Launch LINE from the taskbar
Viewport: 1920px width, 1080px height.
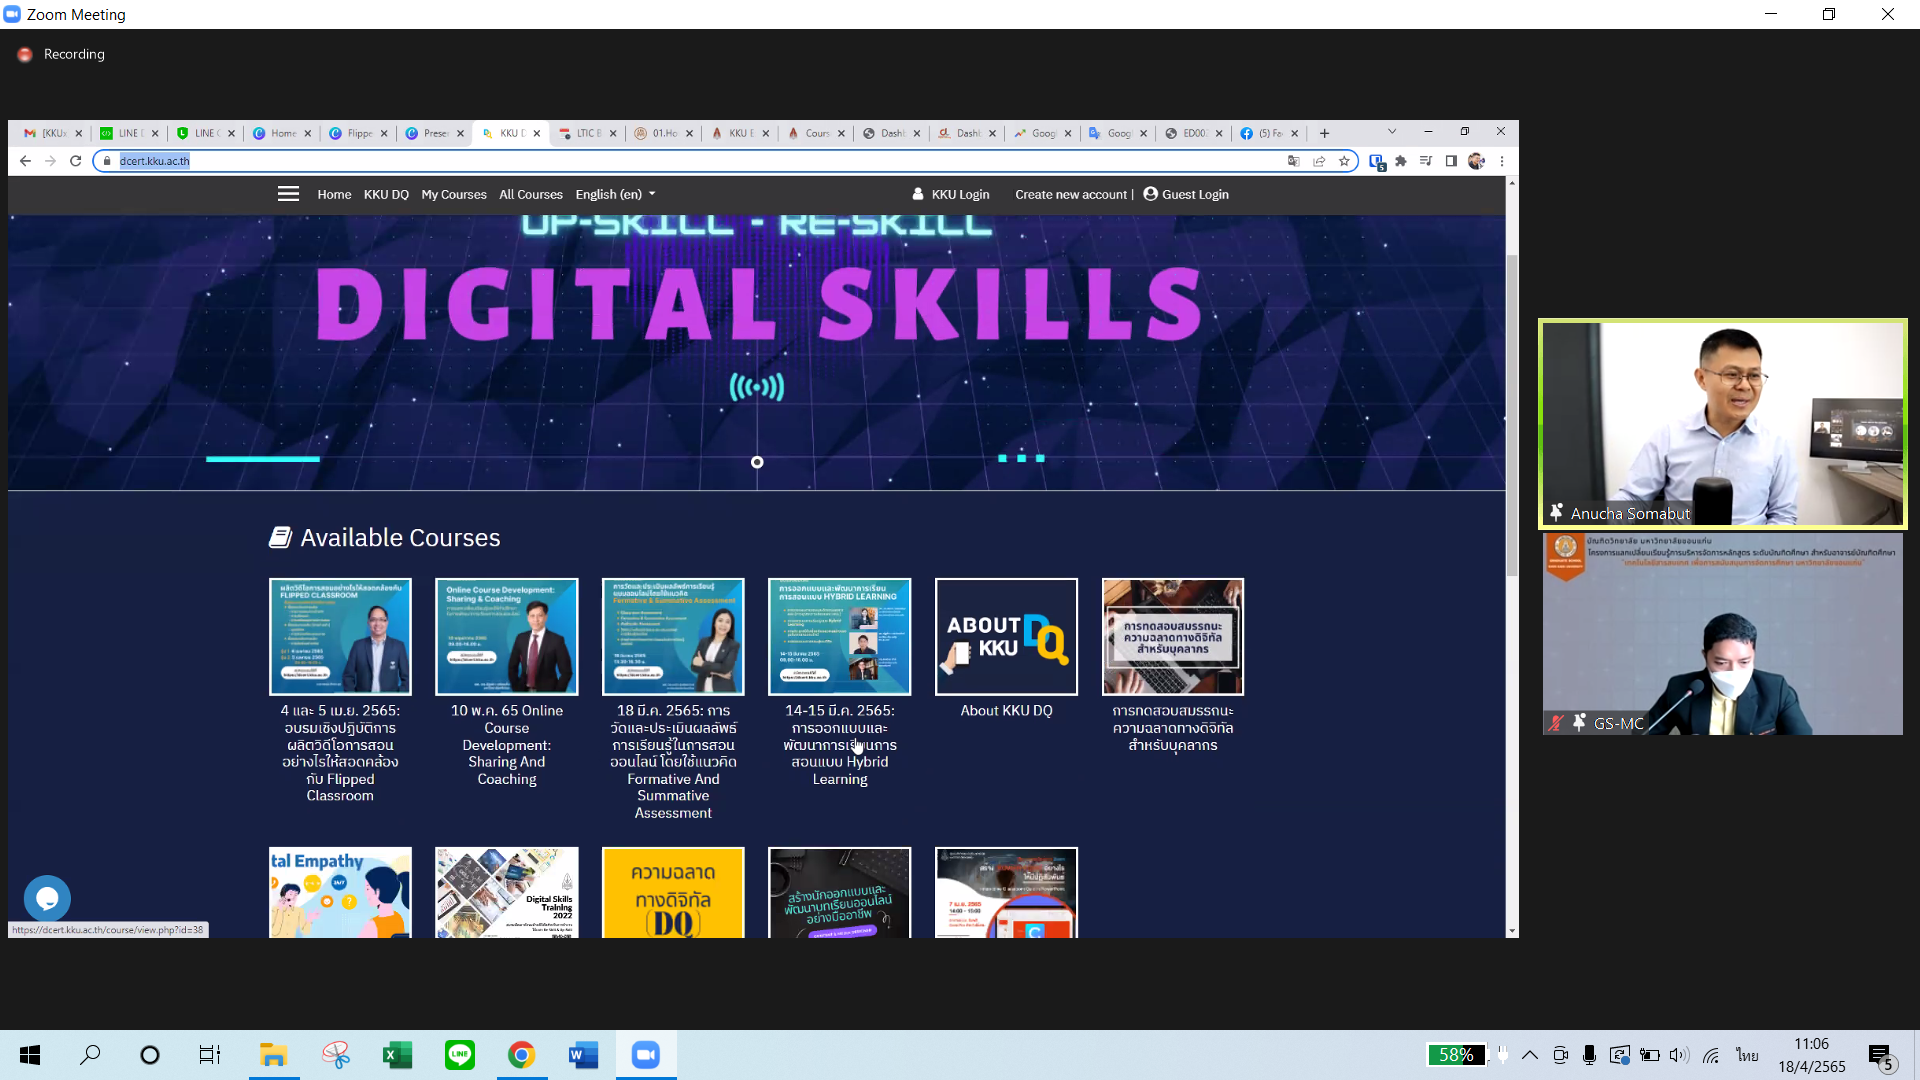(460, 1055)
